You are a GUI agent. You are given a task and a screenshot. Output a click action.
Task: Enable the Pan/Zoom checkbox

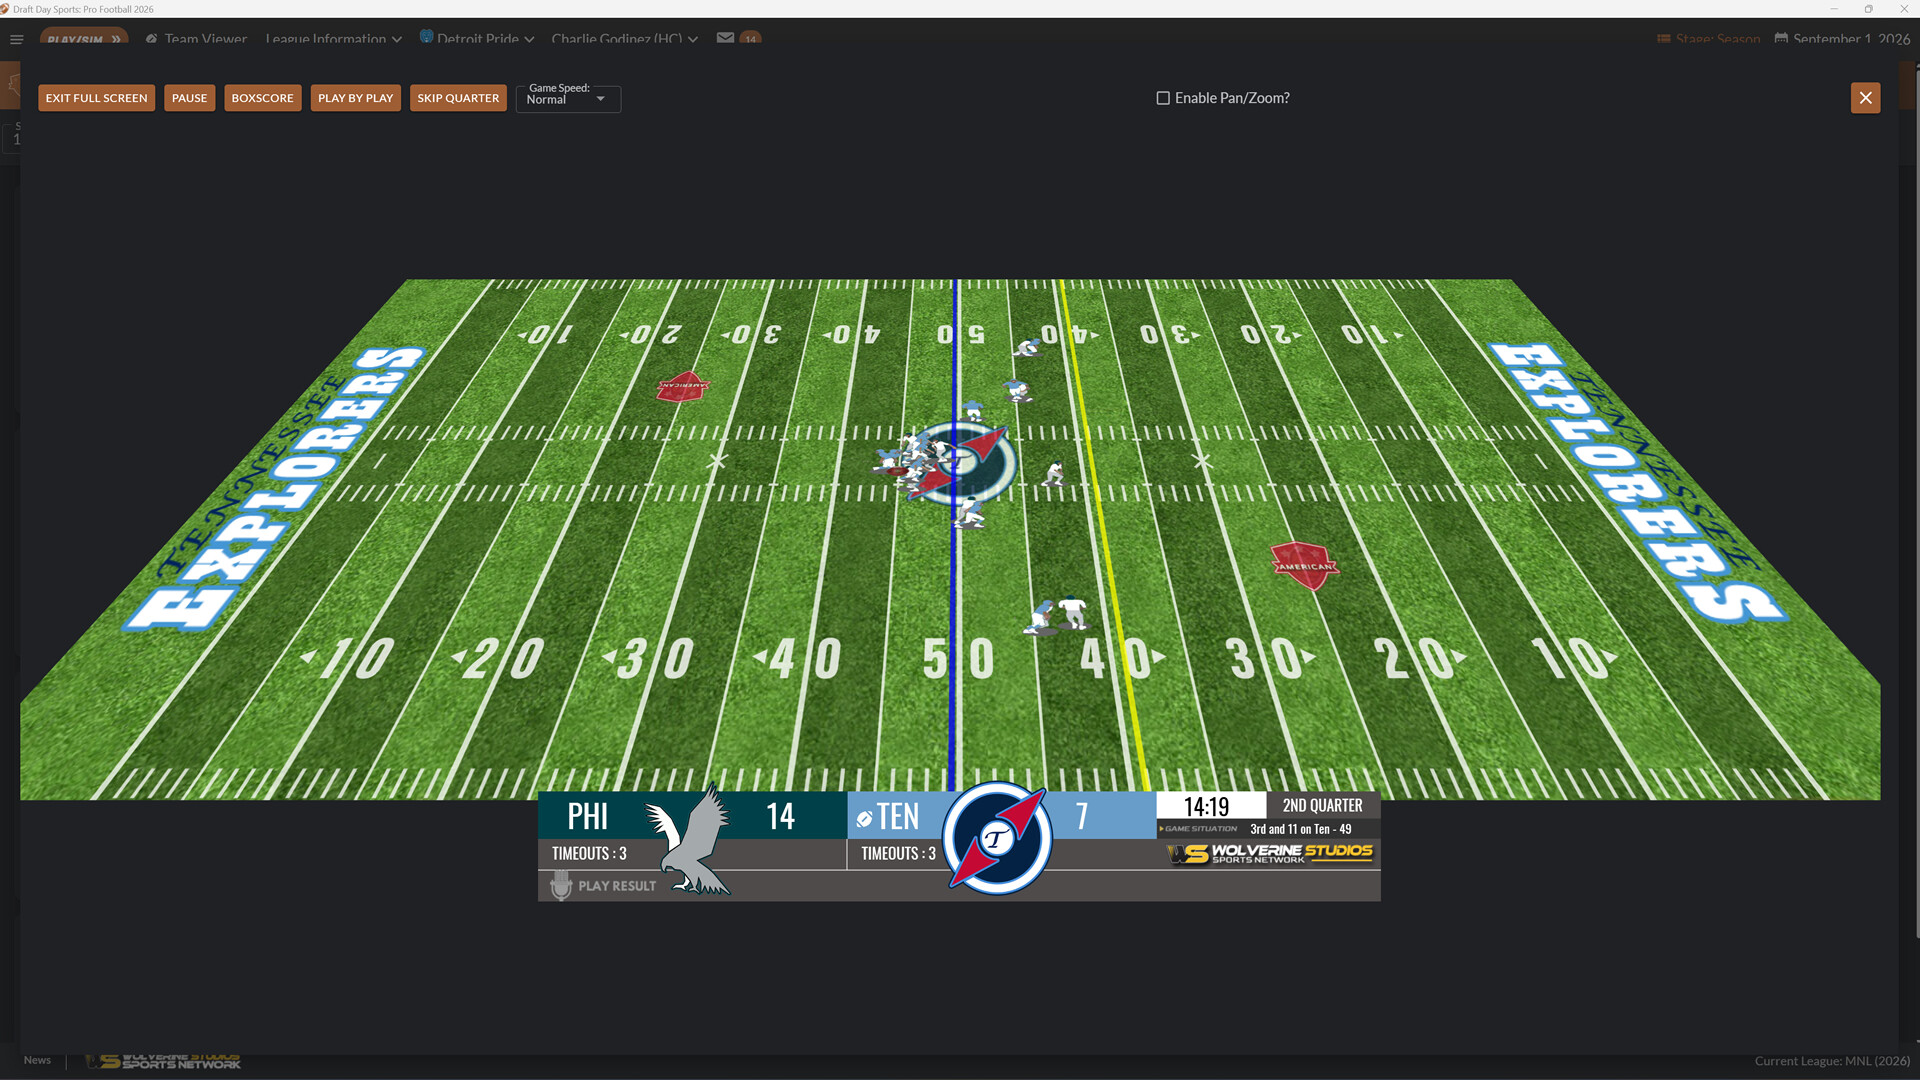click(x=1163, y=97)
